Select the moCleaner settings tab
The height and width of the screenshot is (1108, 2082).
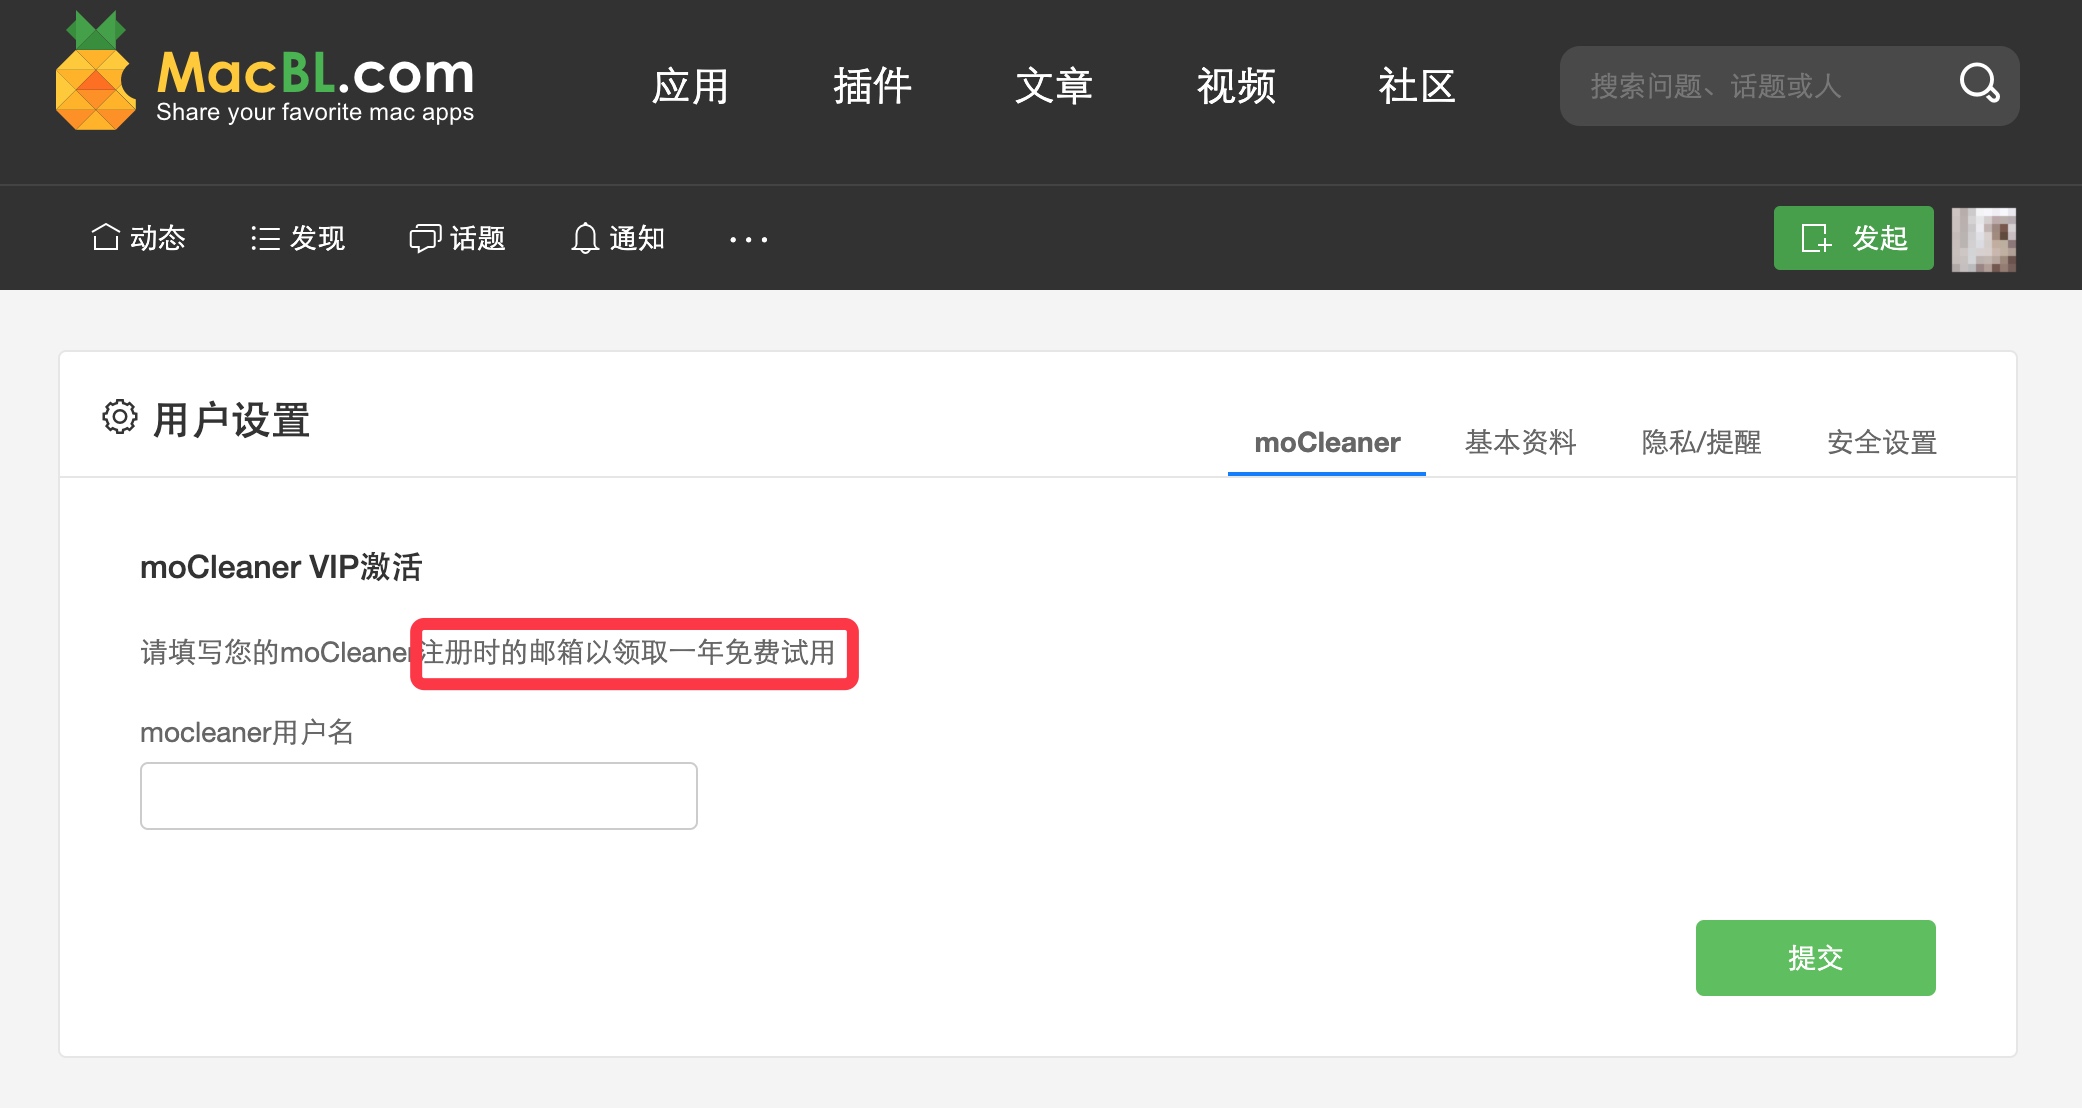click(1327, 442)
